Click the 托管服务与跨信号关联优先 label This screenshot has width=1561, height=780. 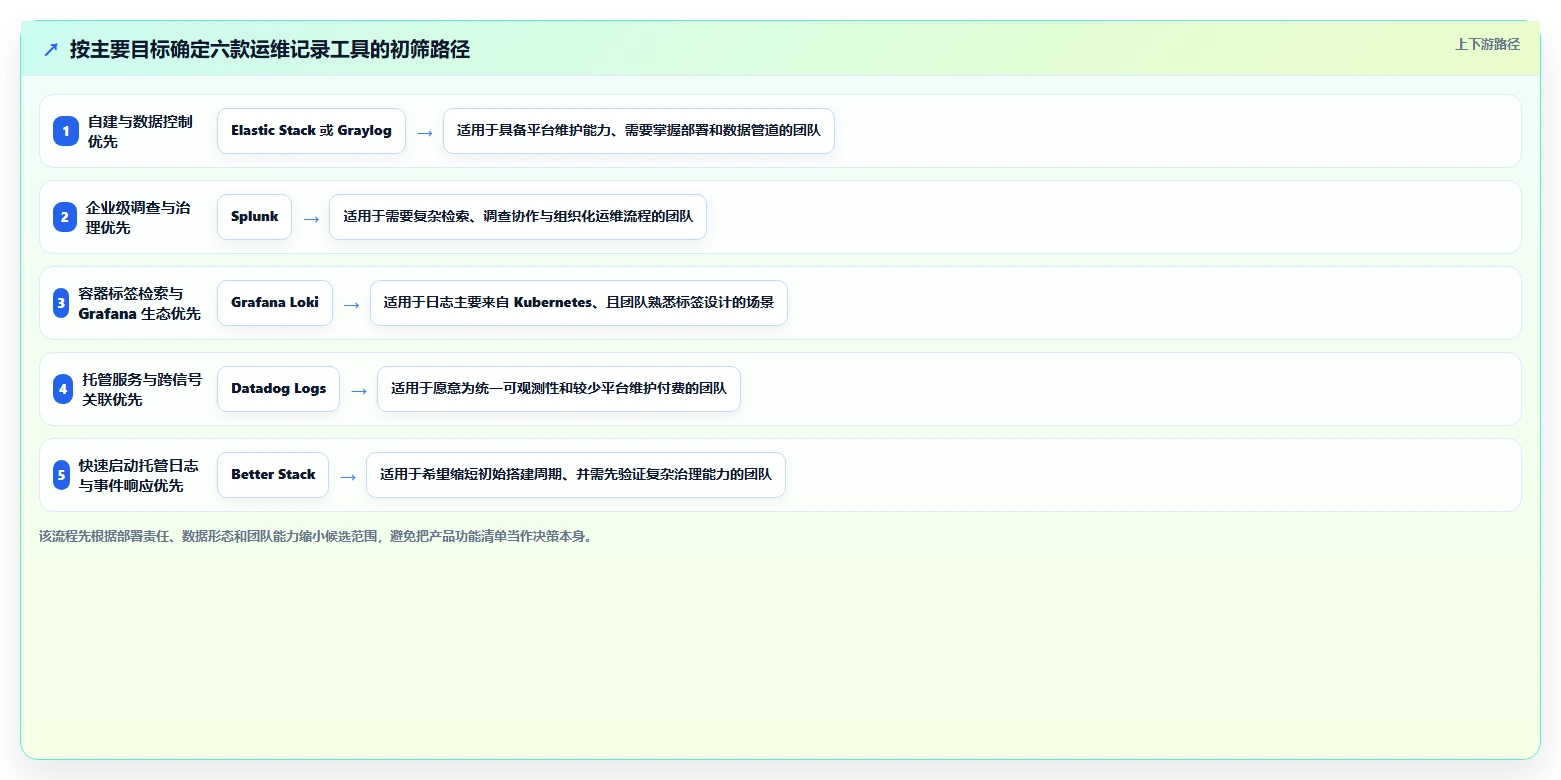(x=142, y=389)
